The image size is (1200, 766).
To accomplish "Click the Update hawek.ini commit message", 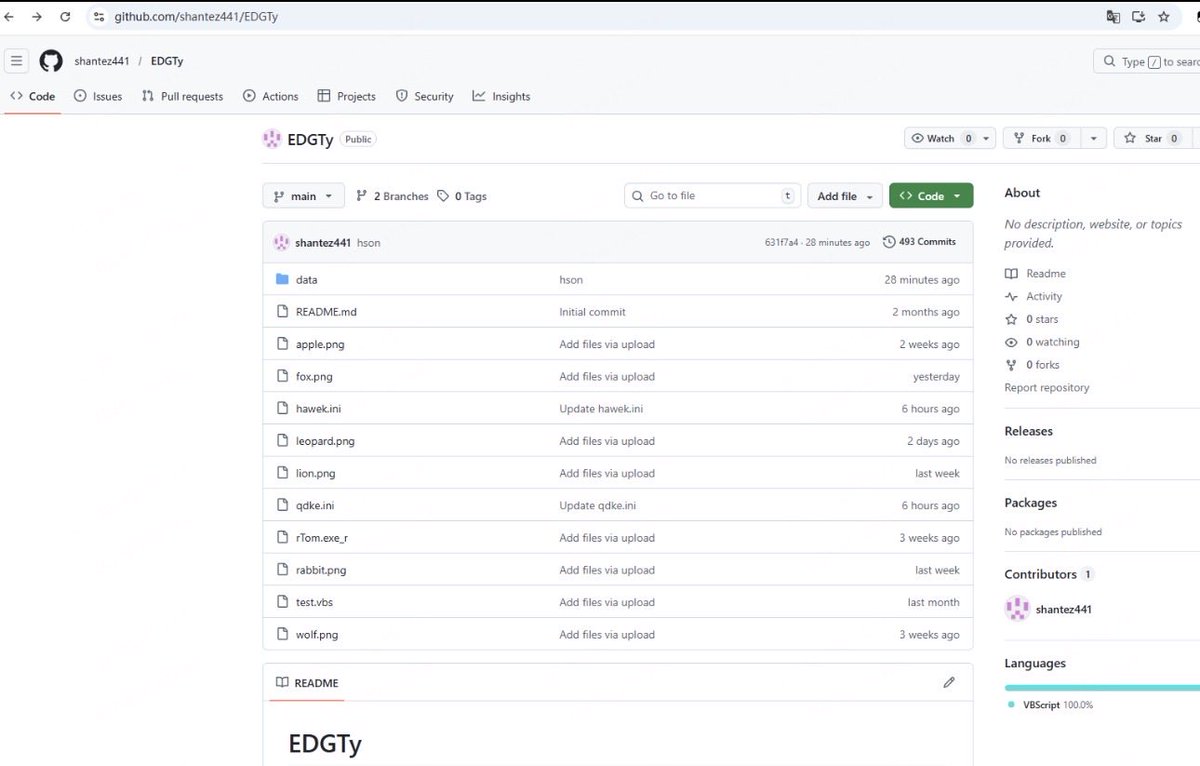I will click(601, 409).
